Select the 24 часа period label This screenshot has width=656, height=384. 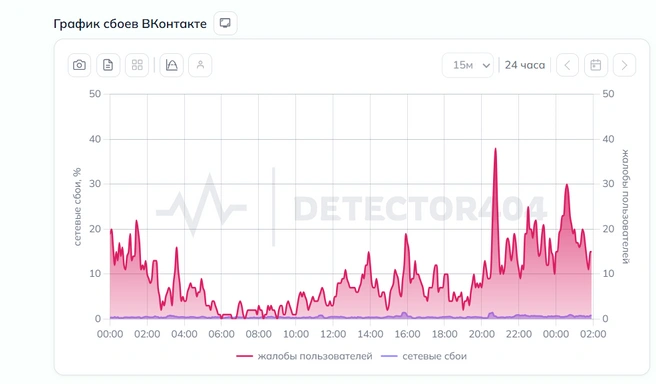pos(525,65)
